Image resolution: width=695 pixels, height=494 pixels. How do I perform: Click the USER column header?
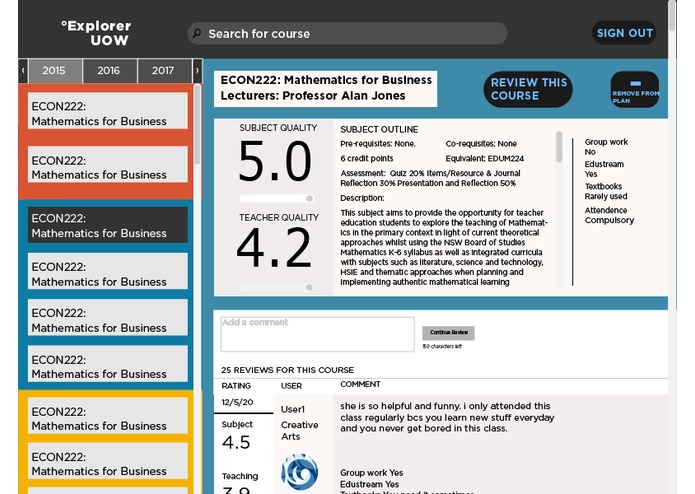coord(291,386)
